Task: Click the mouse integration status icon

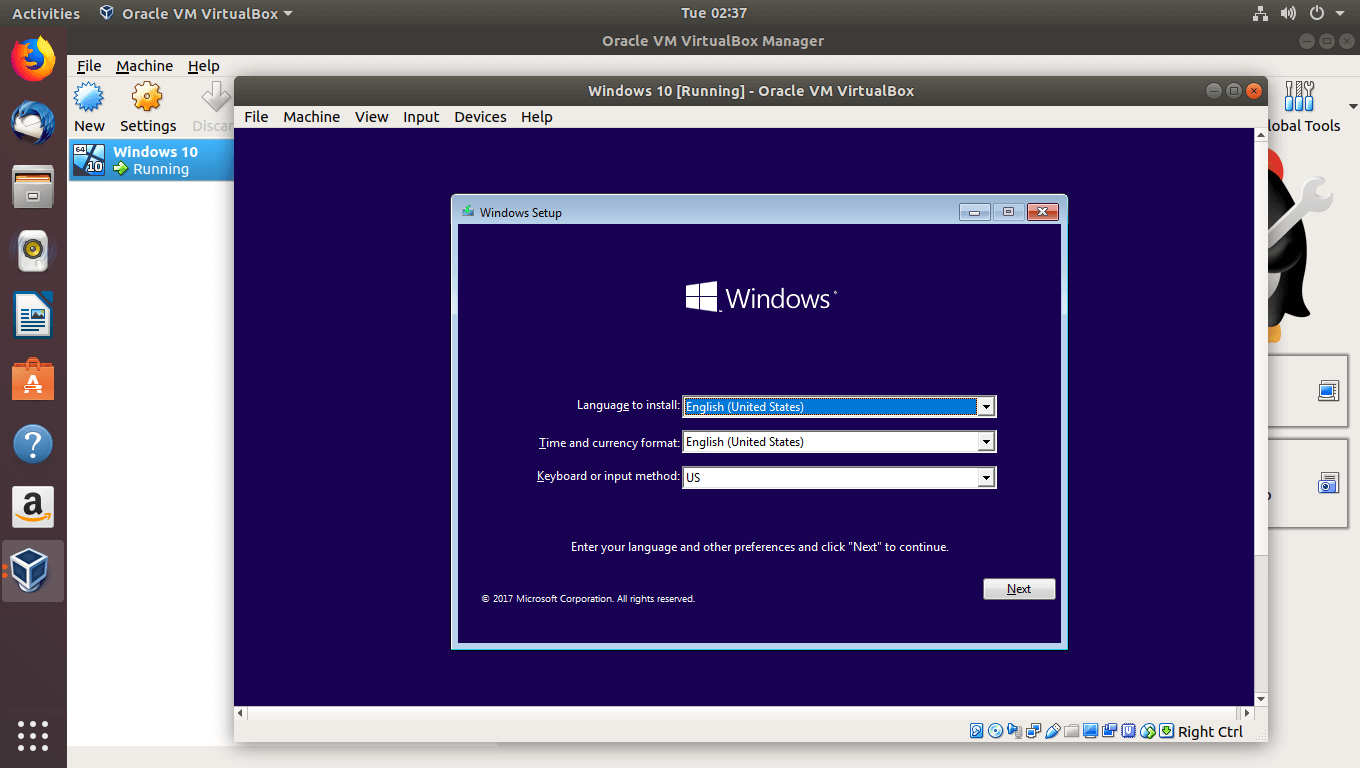Action: click(x=1147, y=731)
